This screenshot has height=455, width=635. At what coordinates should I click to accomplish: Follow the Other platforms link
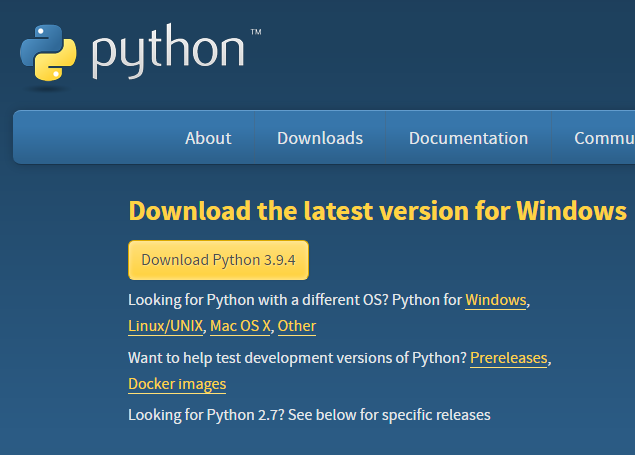297,326
